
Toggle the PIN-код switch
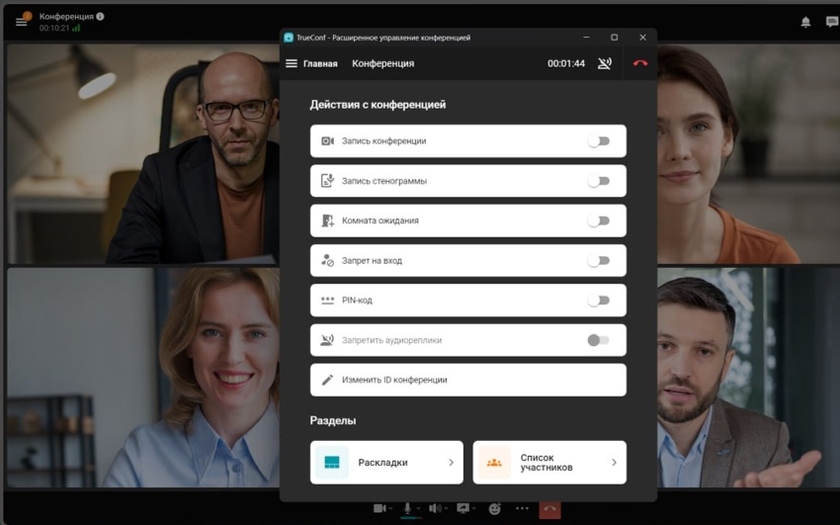click(x=598, y=300)
